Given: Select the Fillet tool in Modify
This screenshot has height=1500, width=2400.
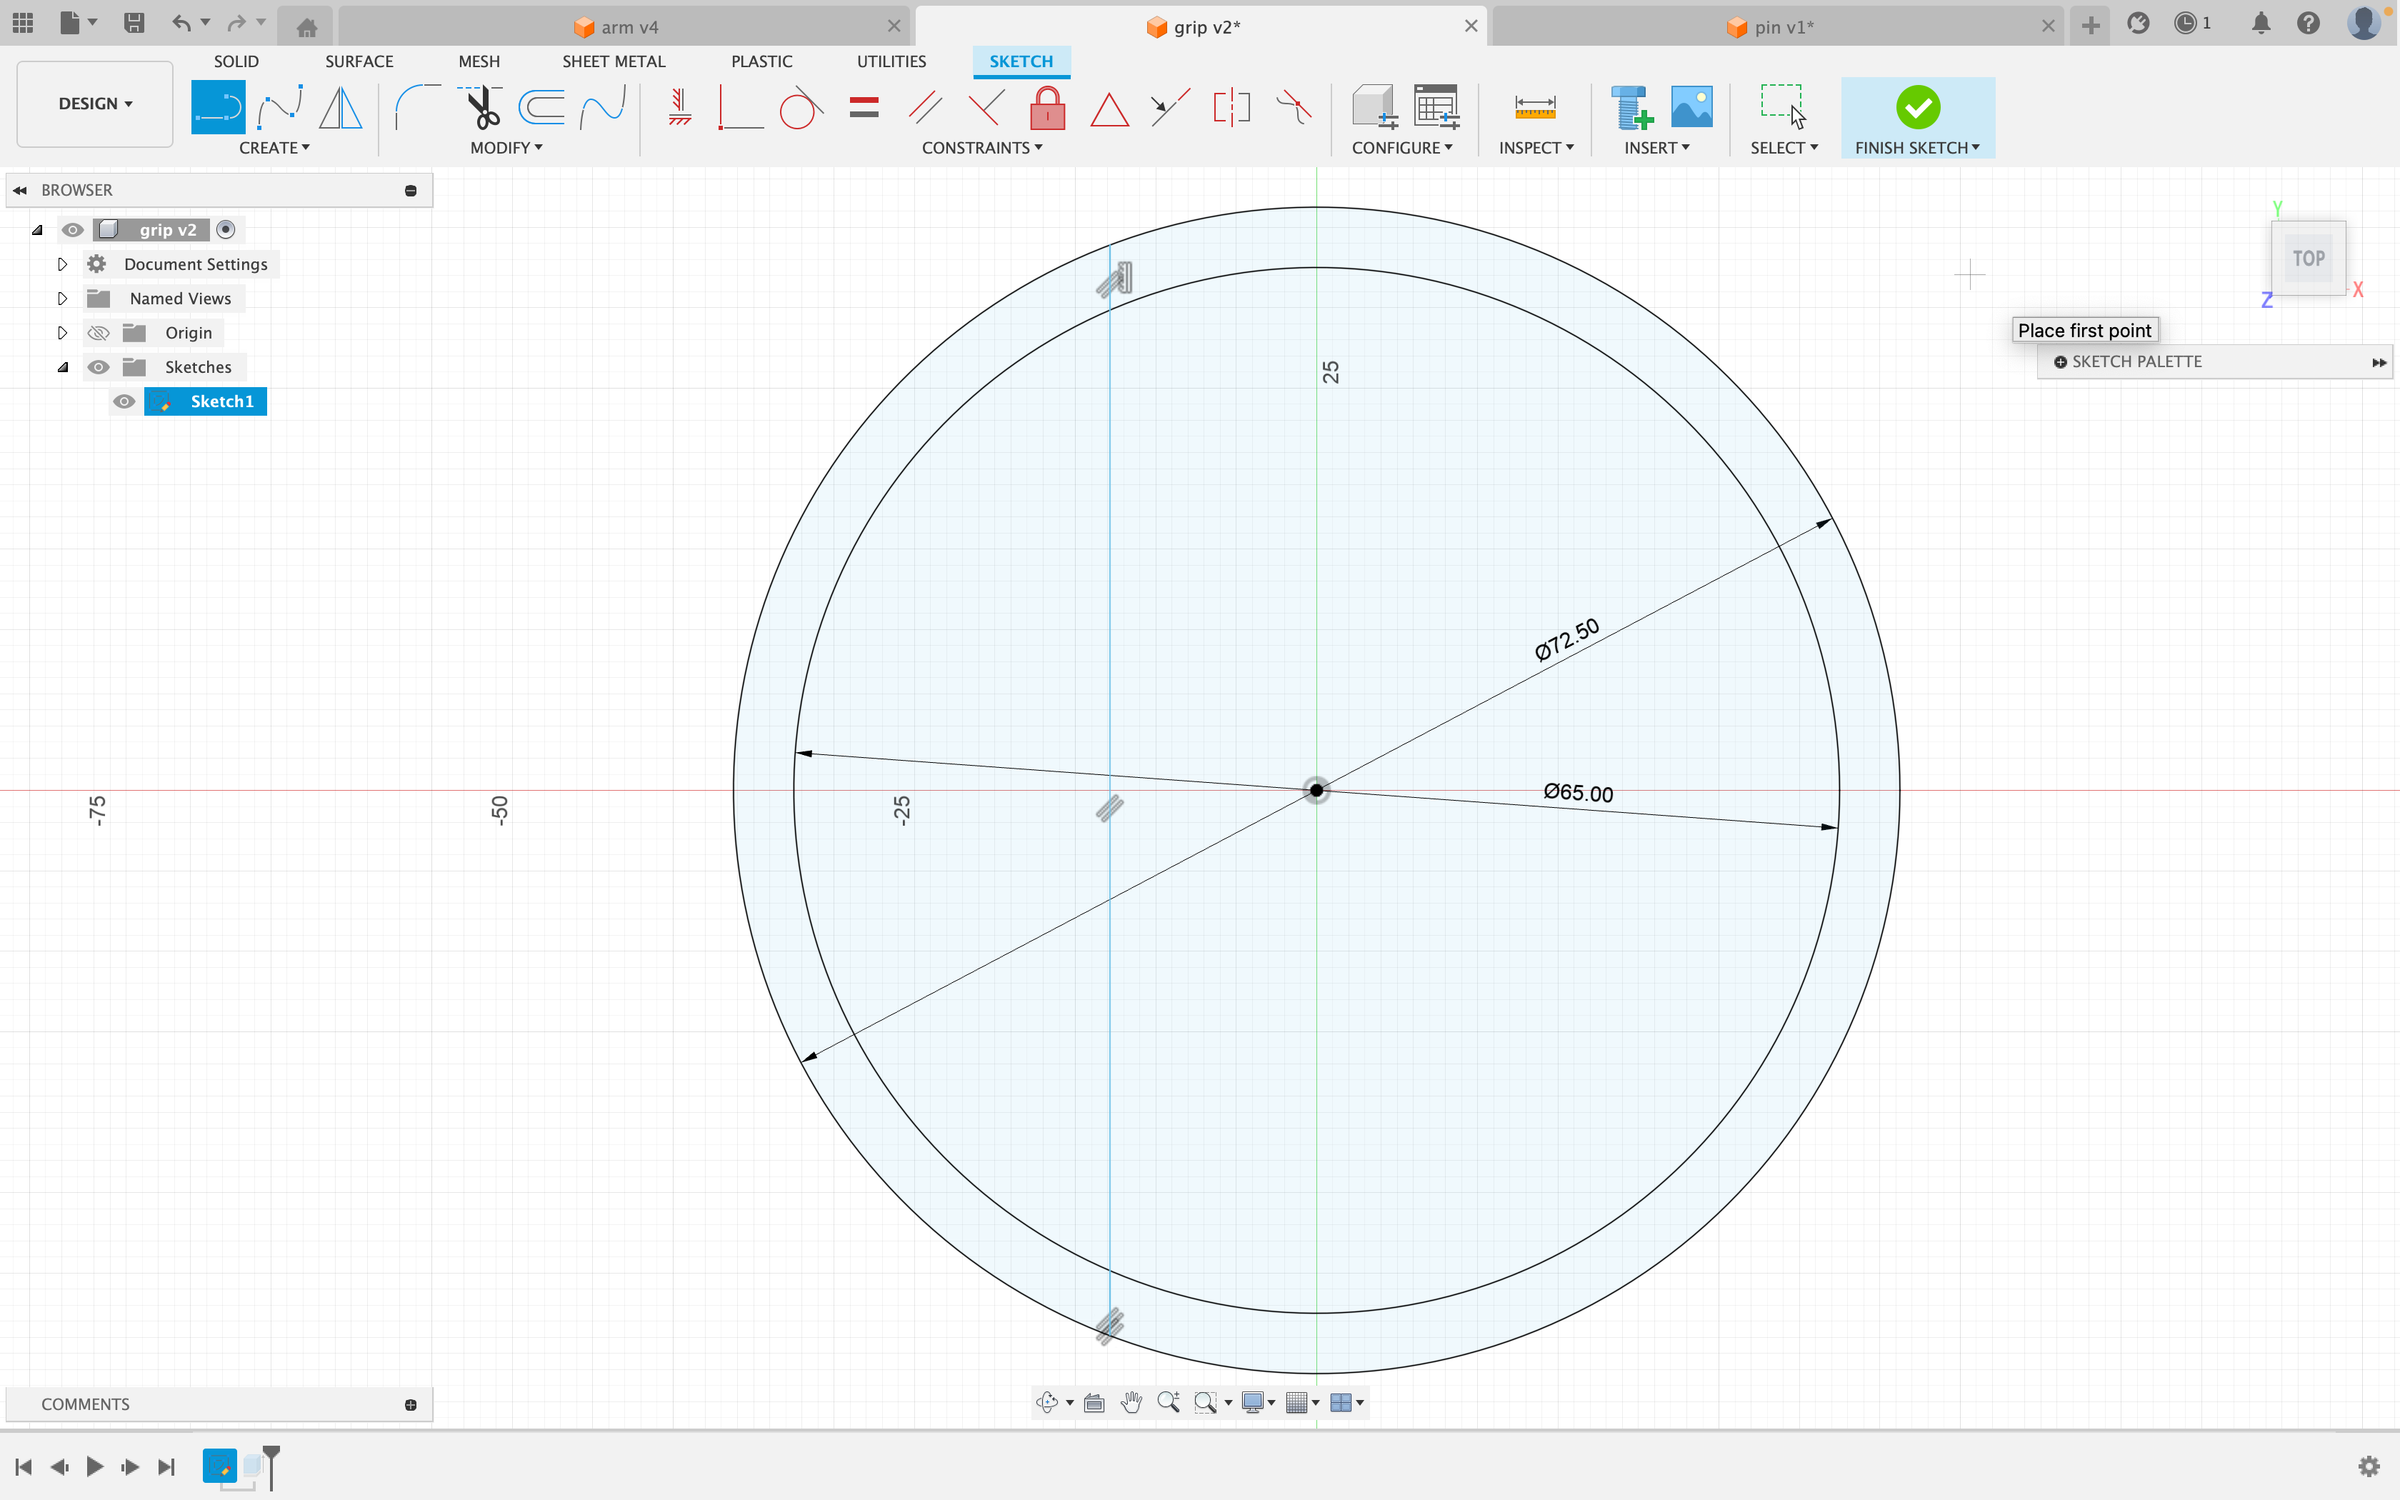Looking at the screenshot, I should coord(418,108).
